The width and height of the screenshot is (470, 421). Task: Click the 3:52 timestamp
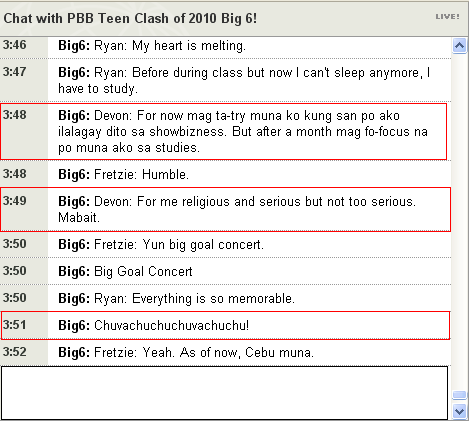[15, 352]
